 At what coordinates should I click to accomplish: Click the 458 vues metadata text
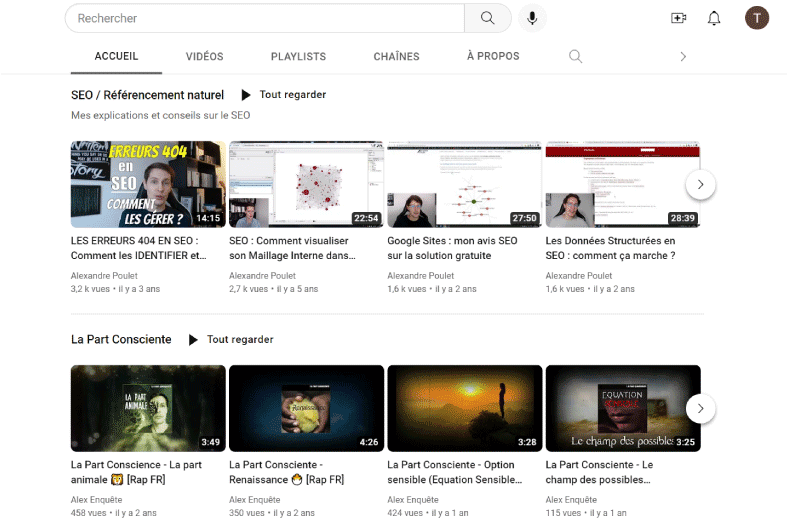coord(89,513)
